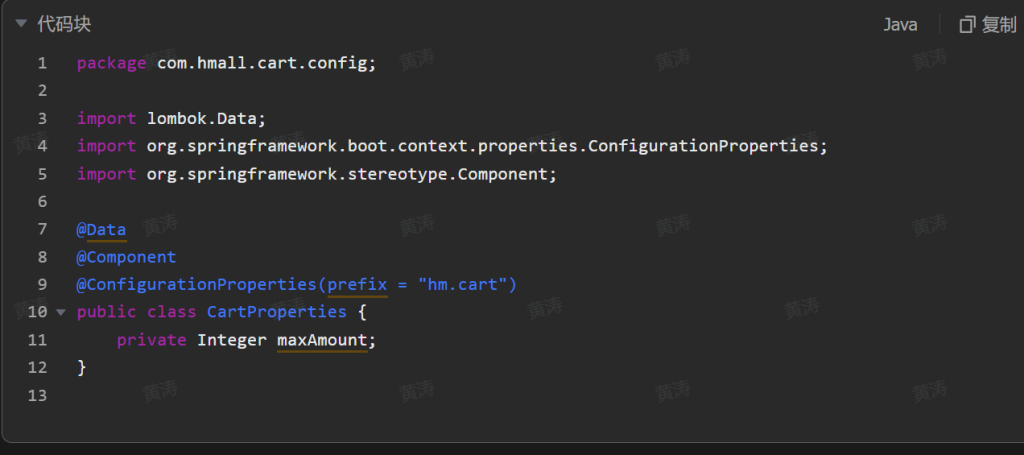Click the @Component annotation on line 8
The height and width of the screenshot is (455, 1024).
(x=126, y=257)
